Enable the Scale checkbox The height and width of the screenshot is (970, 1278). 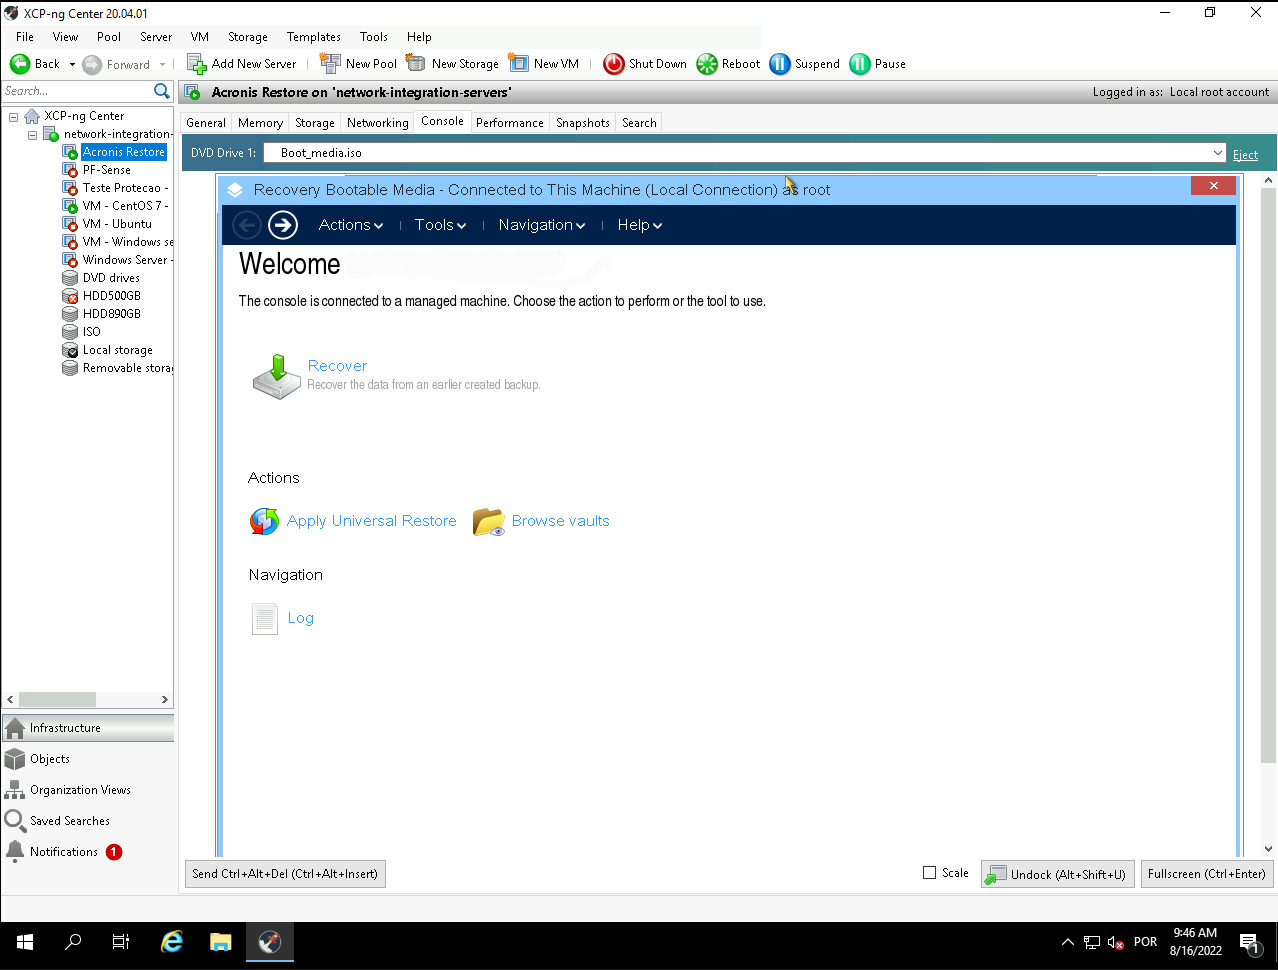929,872
